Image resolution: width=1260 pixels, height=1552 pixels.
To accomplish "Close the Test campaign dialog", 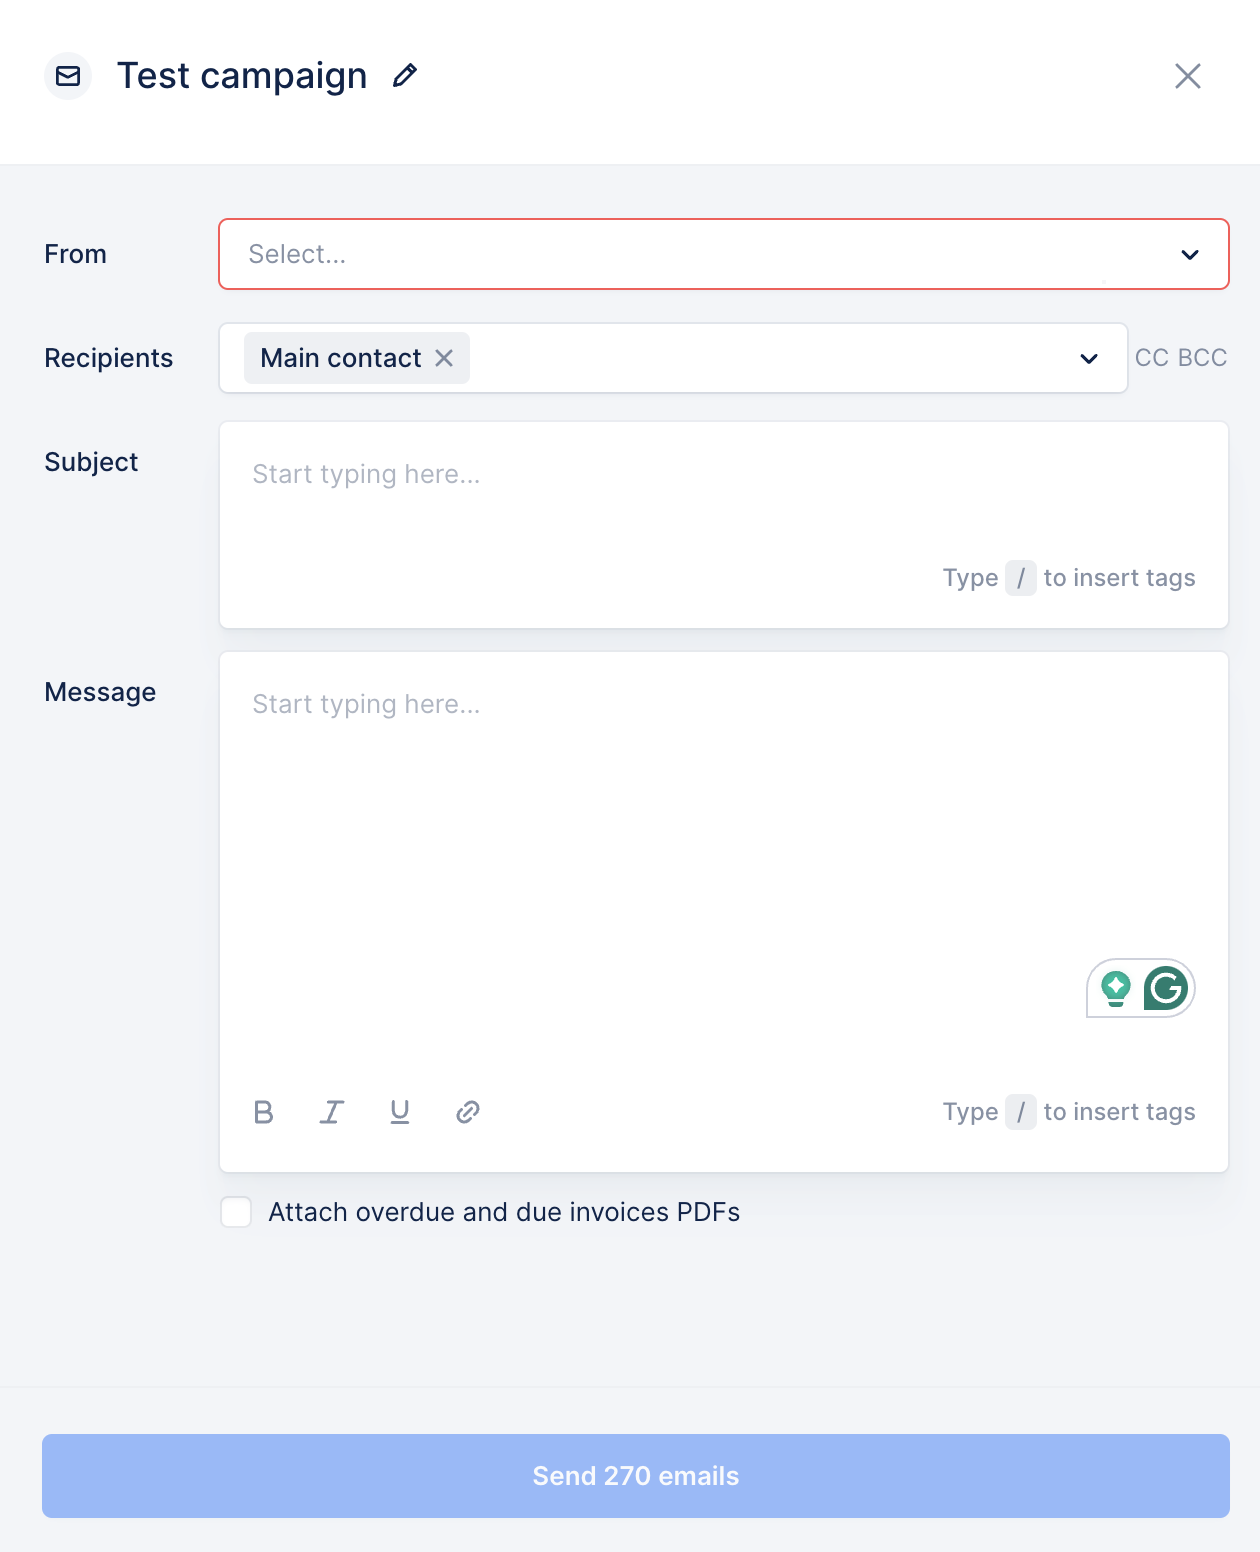I will click(1188, 76).
